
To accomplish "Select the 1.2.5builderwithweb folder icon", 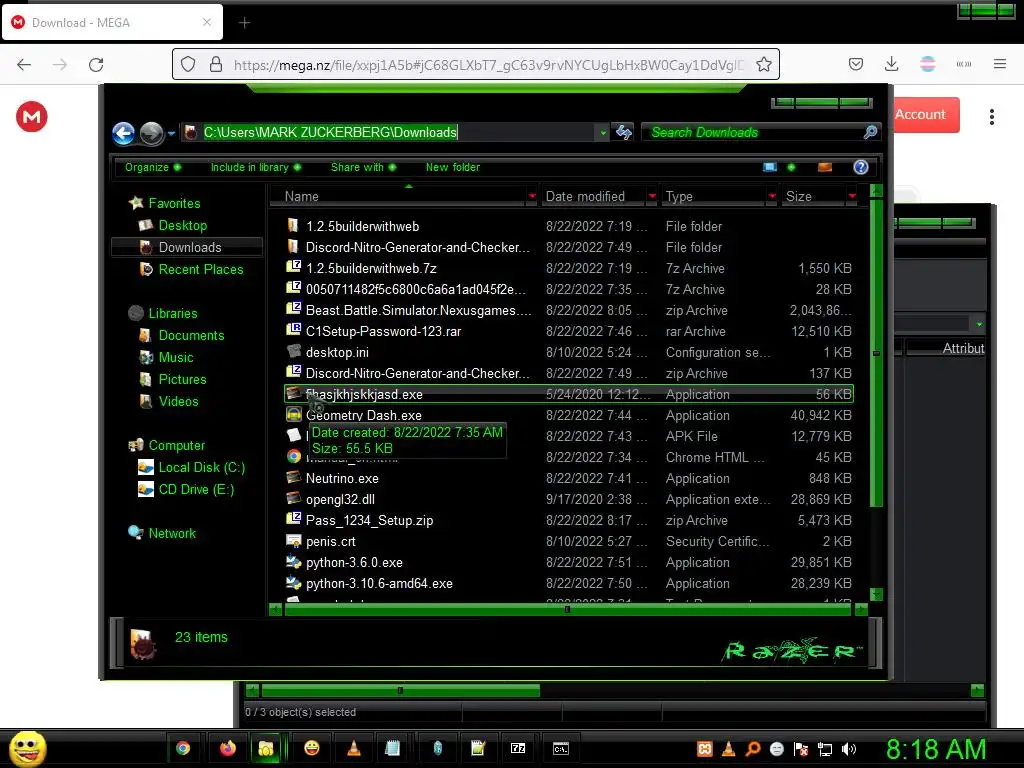I will [293, 226].
